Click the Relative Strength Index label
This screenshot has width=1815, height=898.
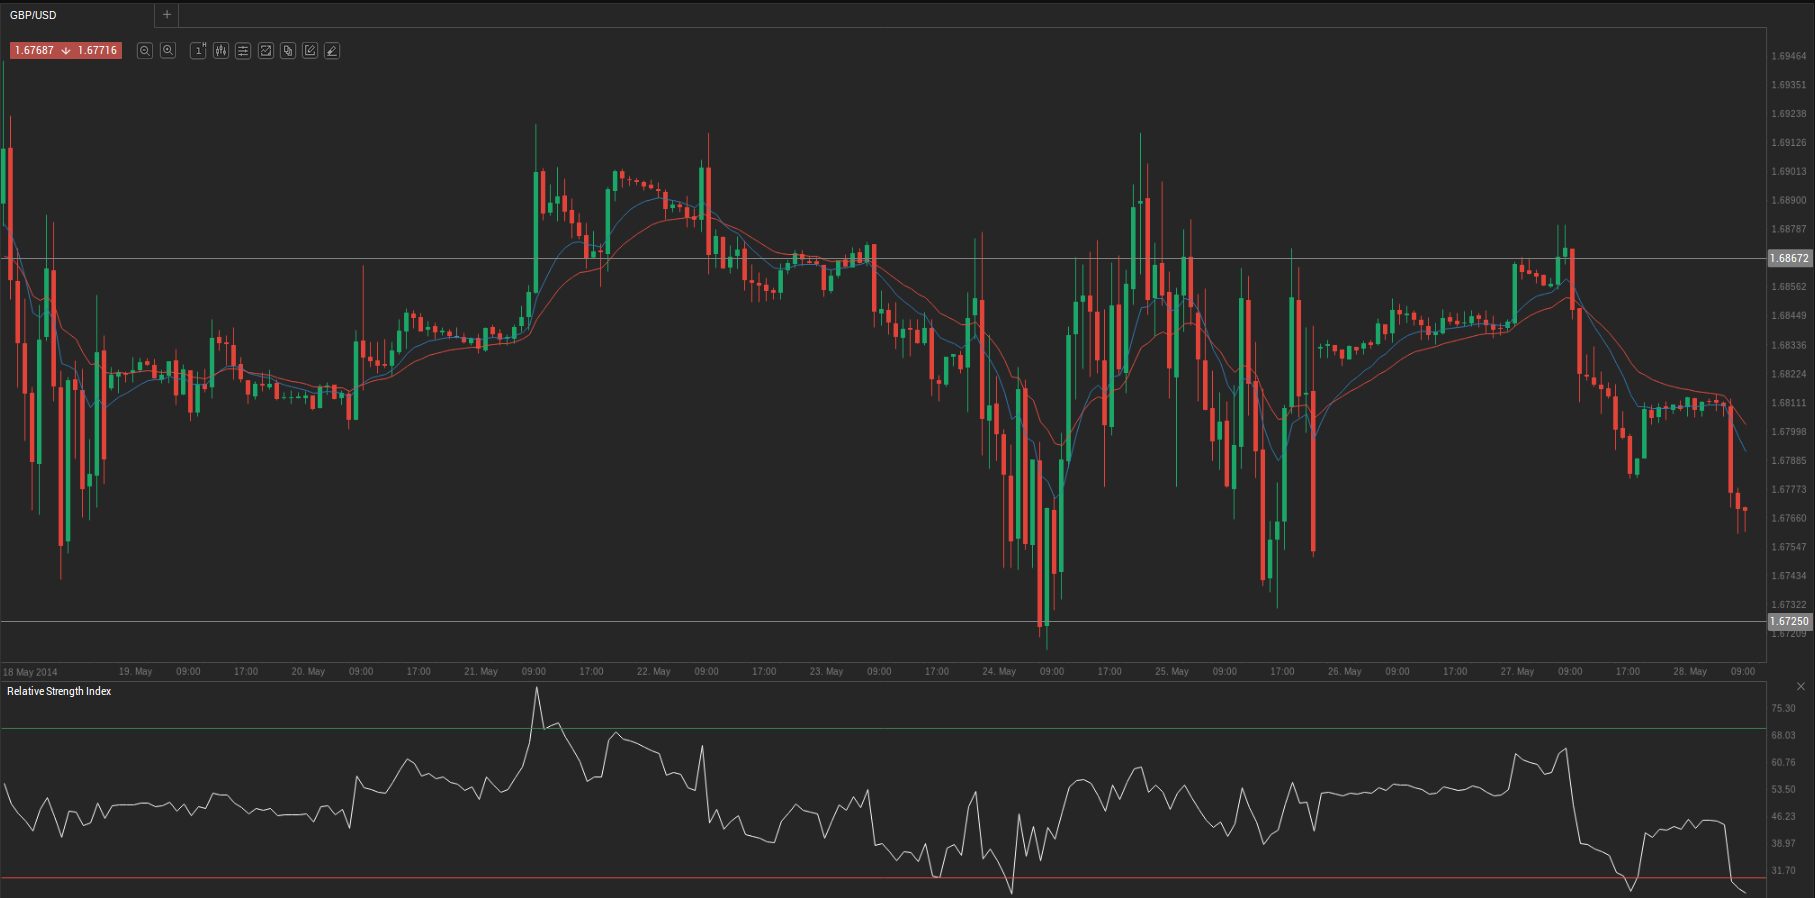point(59,691)
